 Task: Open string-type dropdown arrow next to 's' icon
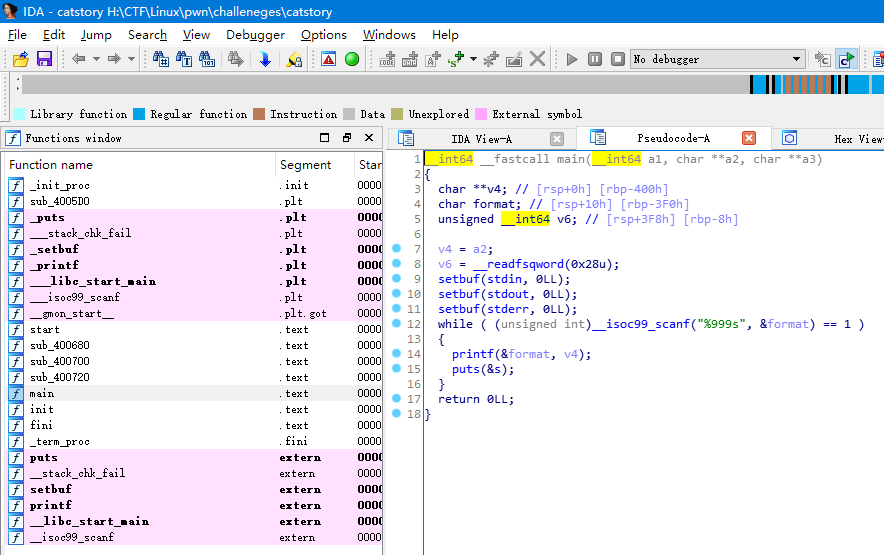(473, 59)
